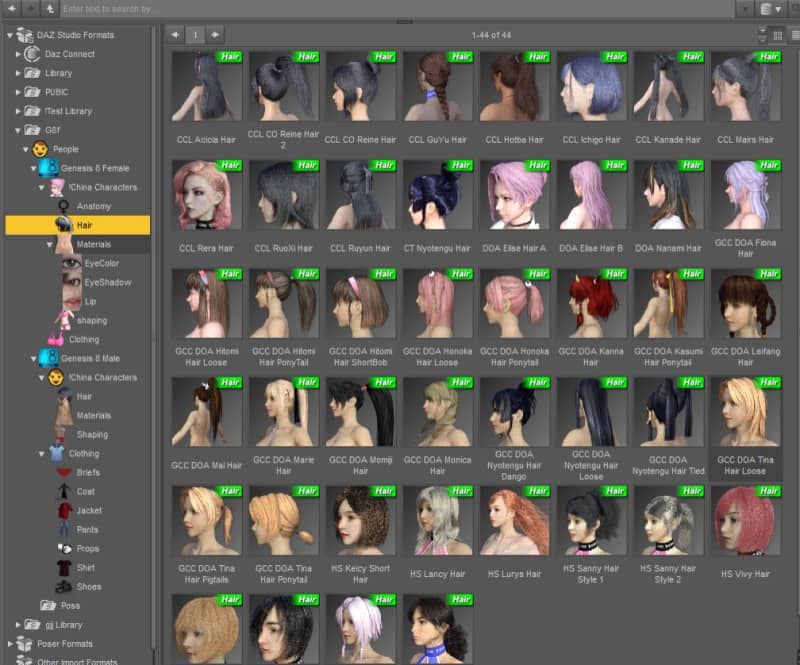Expand the Library folder node
This screenshot has height=665, width=800.
tap(18, 73)
